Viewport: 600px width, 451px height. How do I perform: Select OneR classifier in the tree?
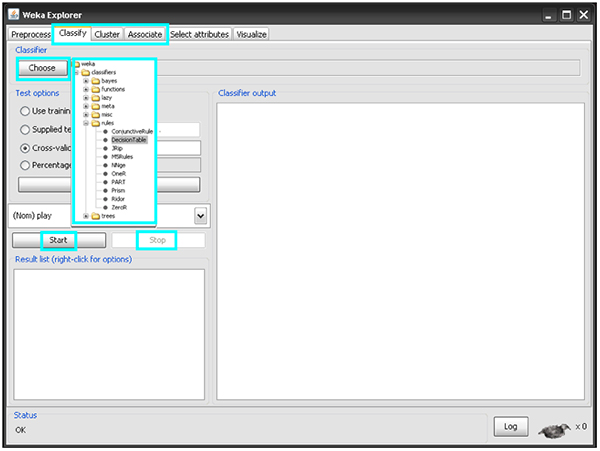pos(118,174)
